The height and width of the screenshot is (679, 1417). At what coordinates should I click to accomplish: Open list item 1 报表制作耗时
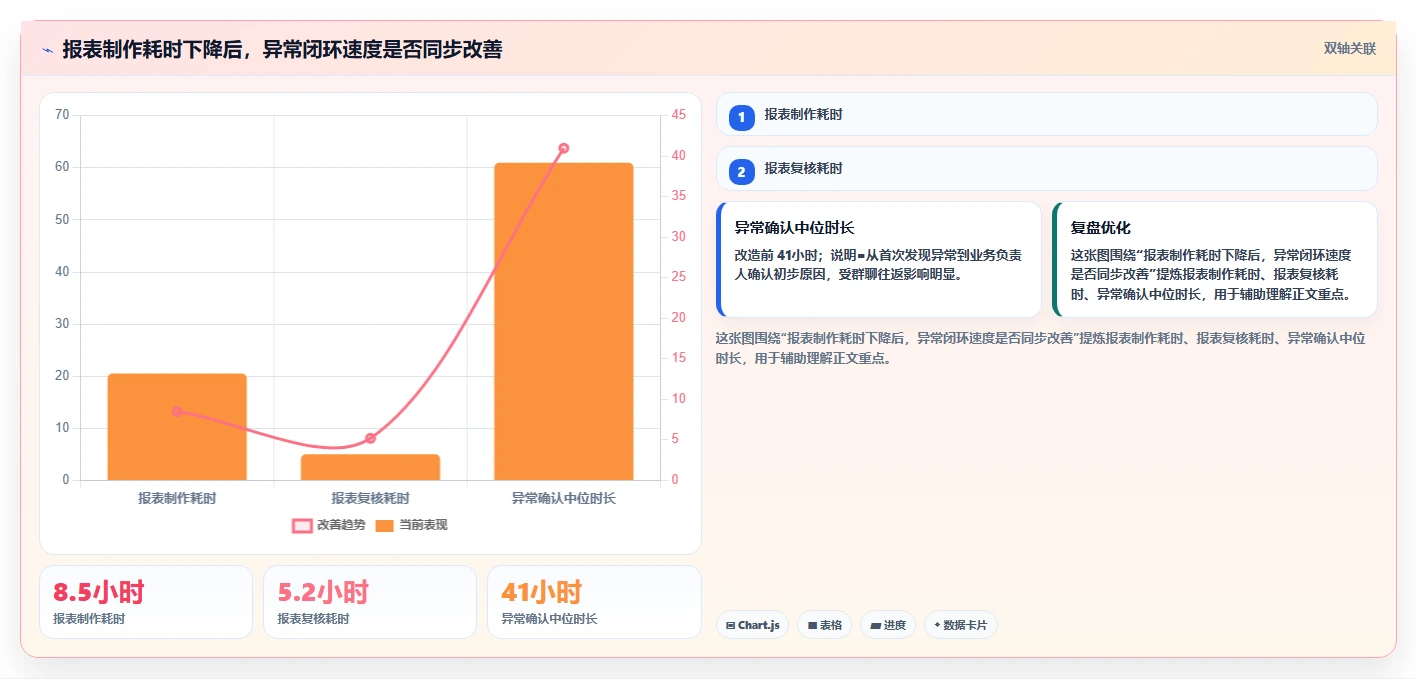[x=1047, y=114]
